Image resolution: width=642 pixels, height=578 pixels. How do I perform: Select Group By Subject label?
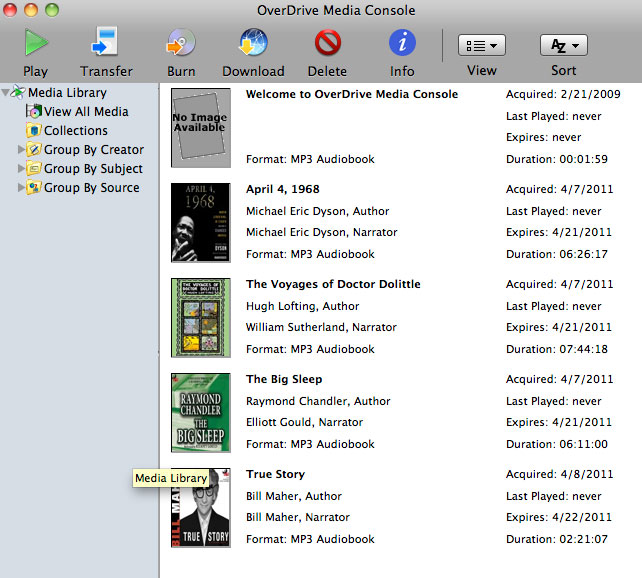[x=93, y=168]
